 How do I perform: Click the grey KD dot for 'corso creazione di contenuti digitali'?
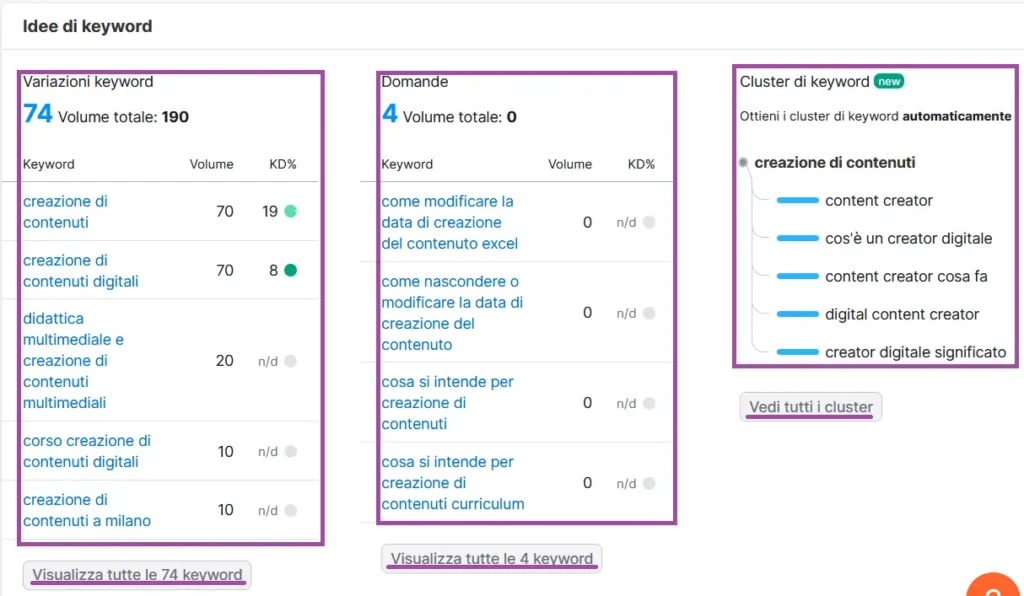pyautogui.click(x=290, y=452)
